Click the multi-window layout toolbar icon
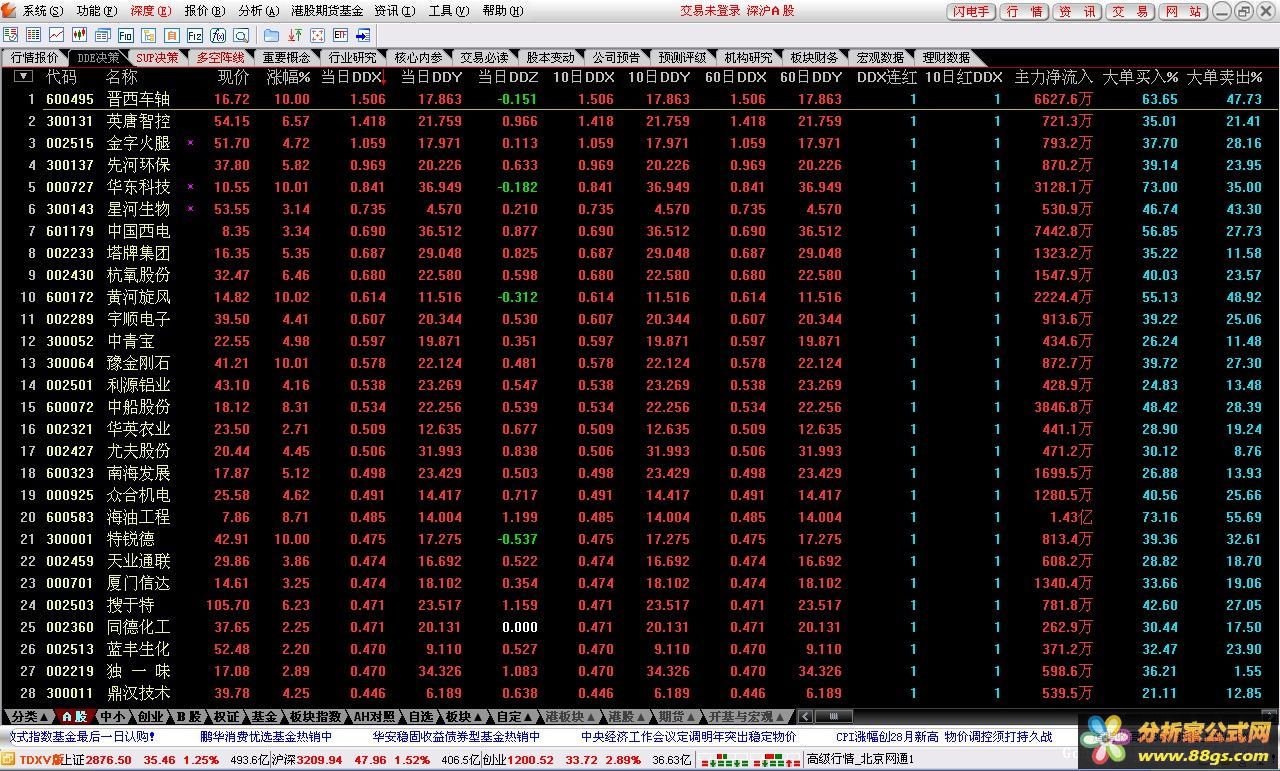Viewport: 1280px width, 771px height. (102, 35)
